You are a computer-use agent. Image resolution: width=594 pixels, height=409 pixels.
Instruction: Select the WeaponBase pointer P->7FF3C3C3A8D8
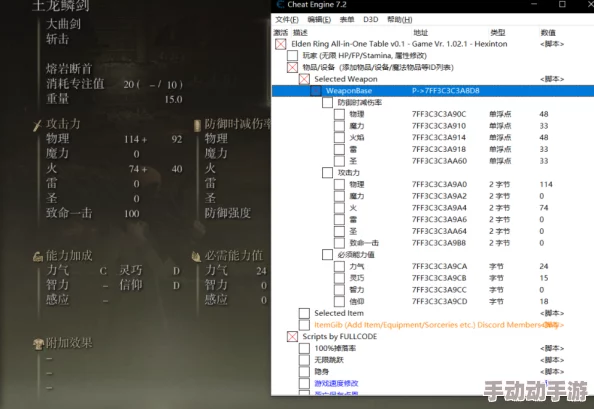click(x=446, y=91)
